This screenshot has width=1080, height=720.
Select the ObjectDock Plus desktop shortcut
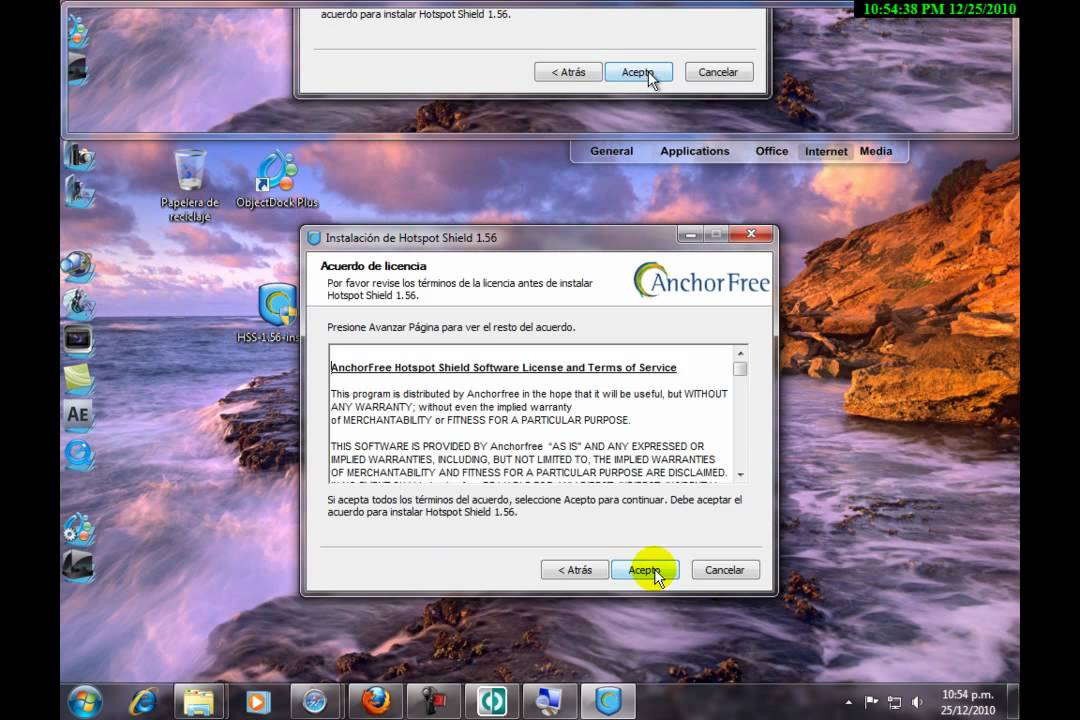[x=277, y=179]
